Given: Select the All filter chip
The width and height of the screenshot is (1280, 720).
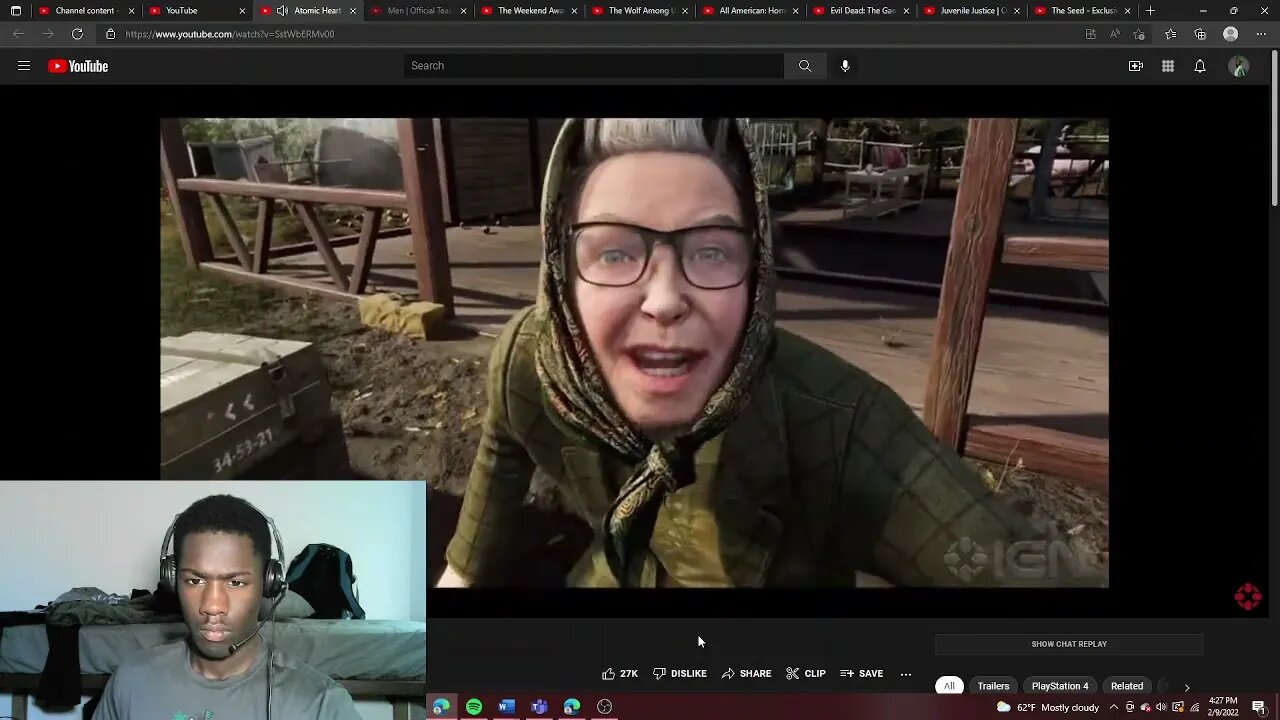Looking at the screenshot, I should point(949,686).
